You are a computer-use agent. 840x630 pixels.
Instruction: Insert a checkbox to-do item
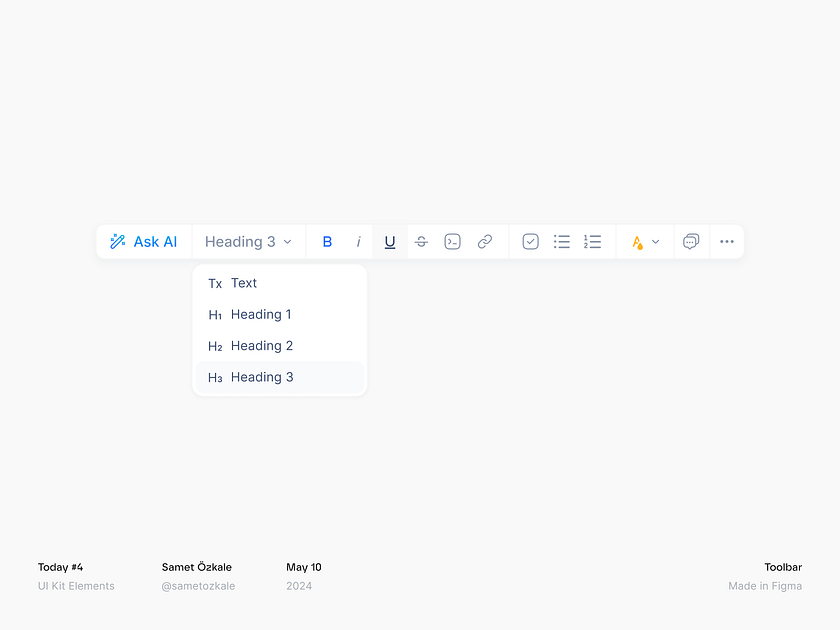click(x=531, y=242)
